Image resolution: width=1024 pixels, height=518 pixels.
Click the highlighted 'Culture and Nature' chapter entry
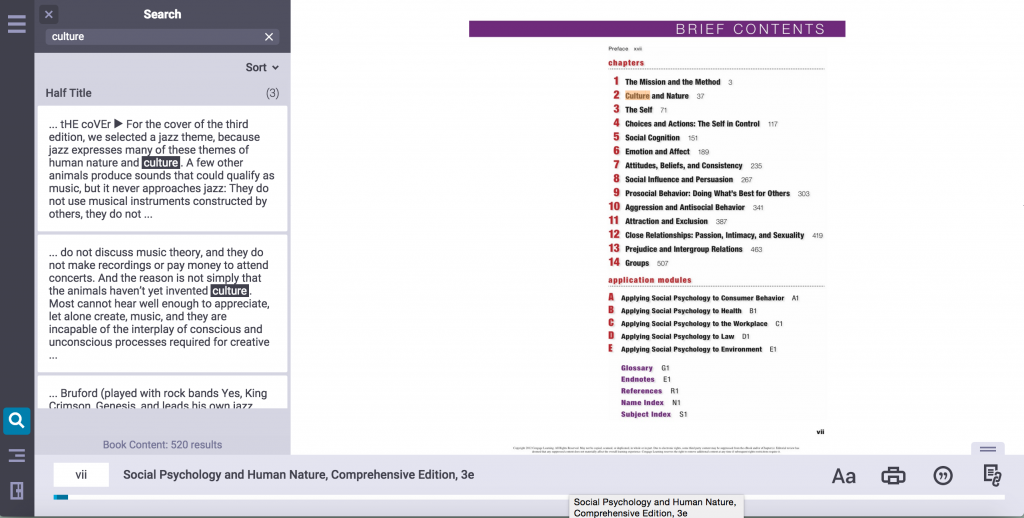pyautogui.click(x=656, y=96)
